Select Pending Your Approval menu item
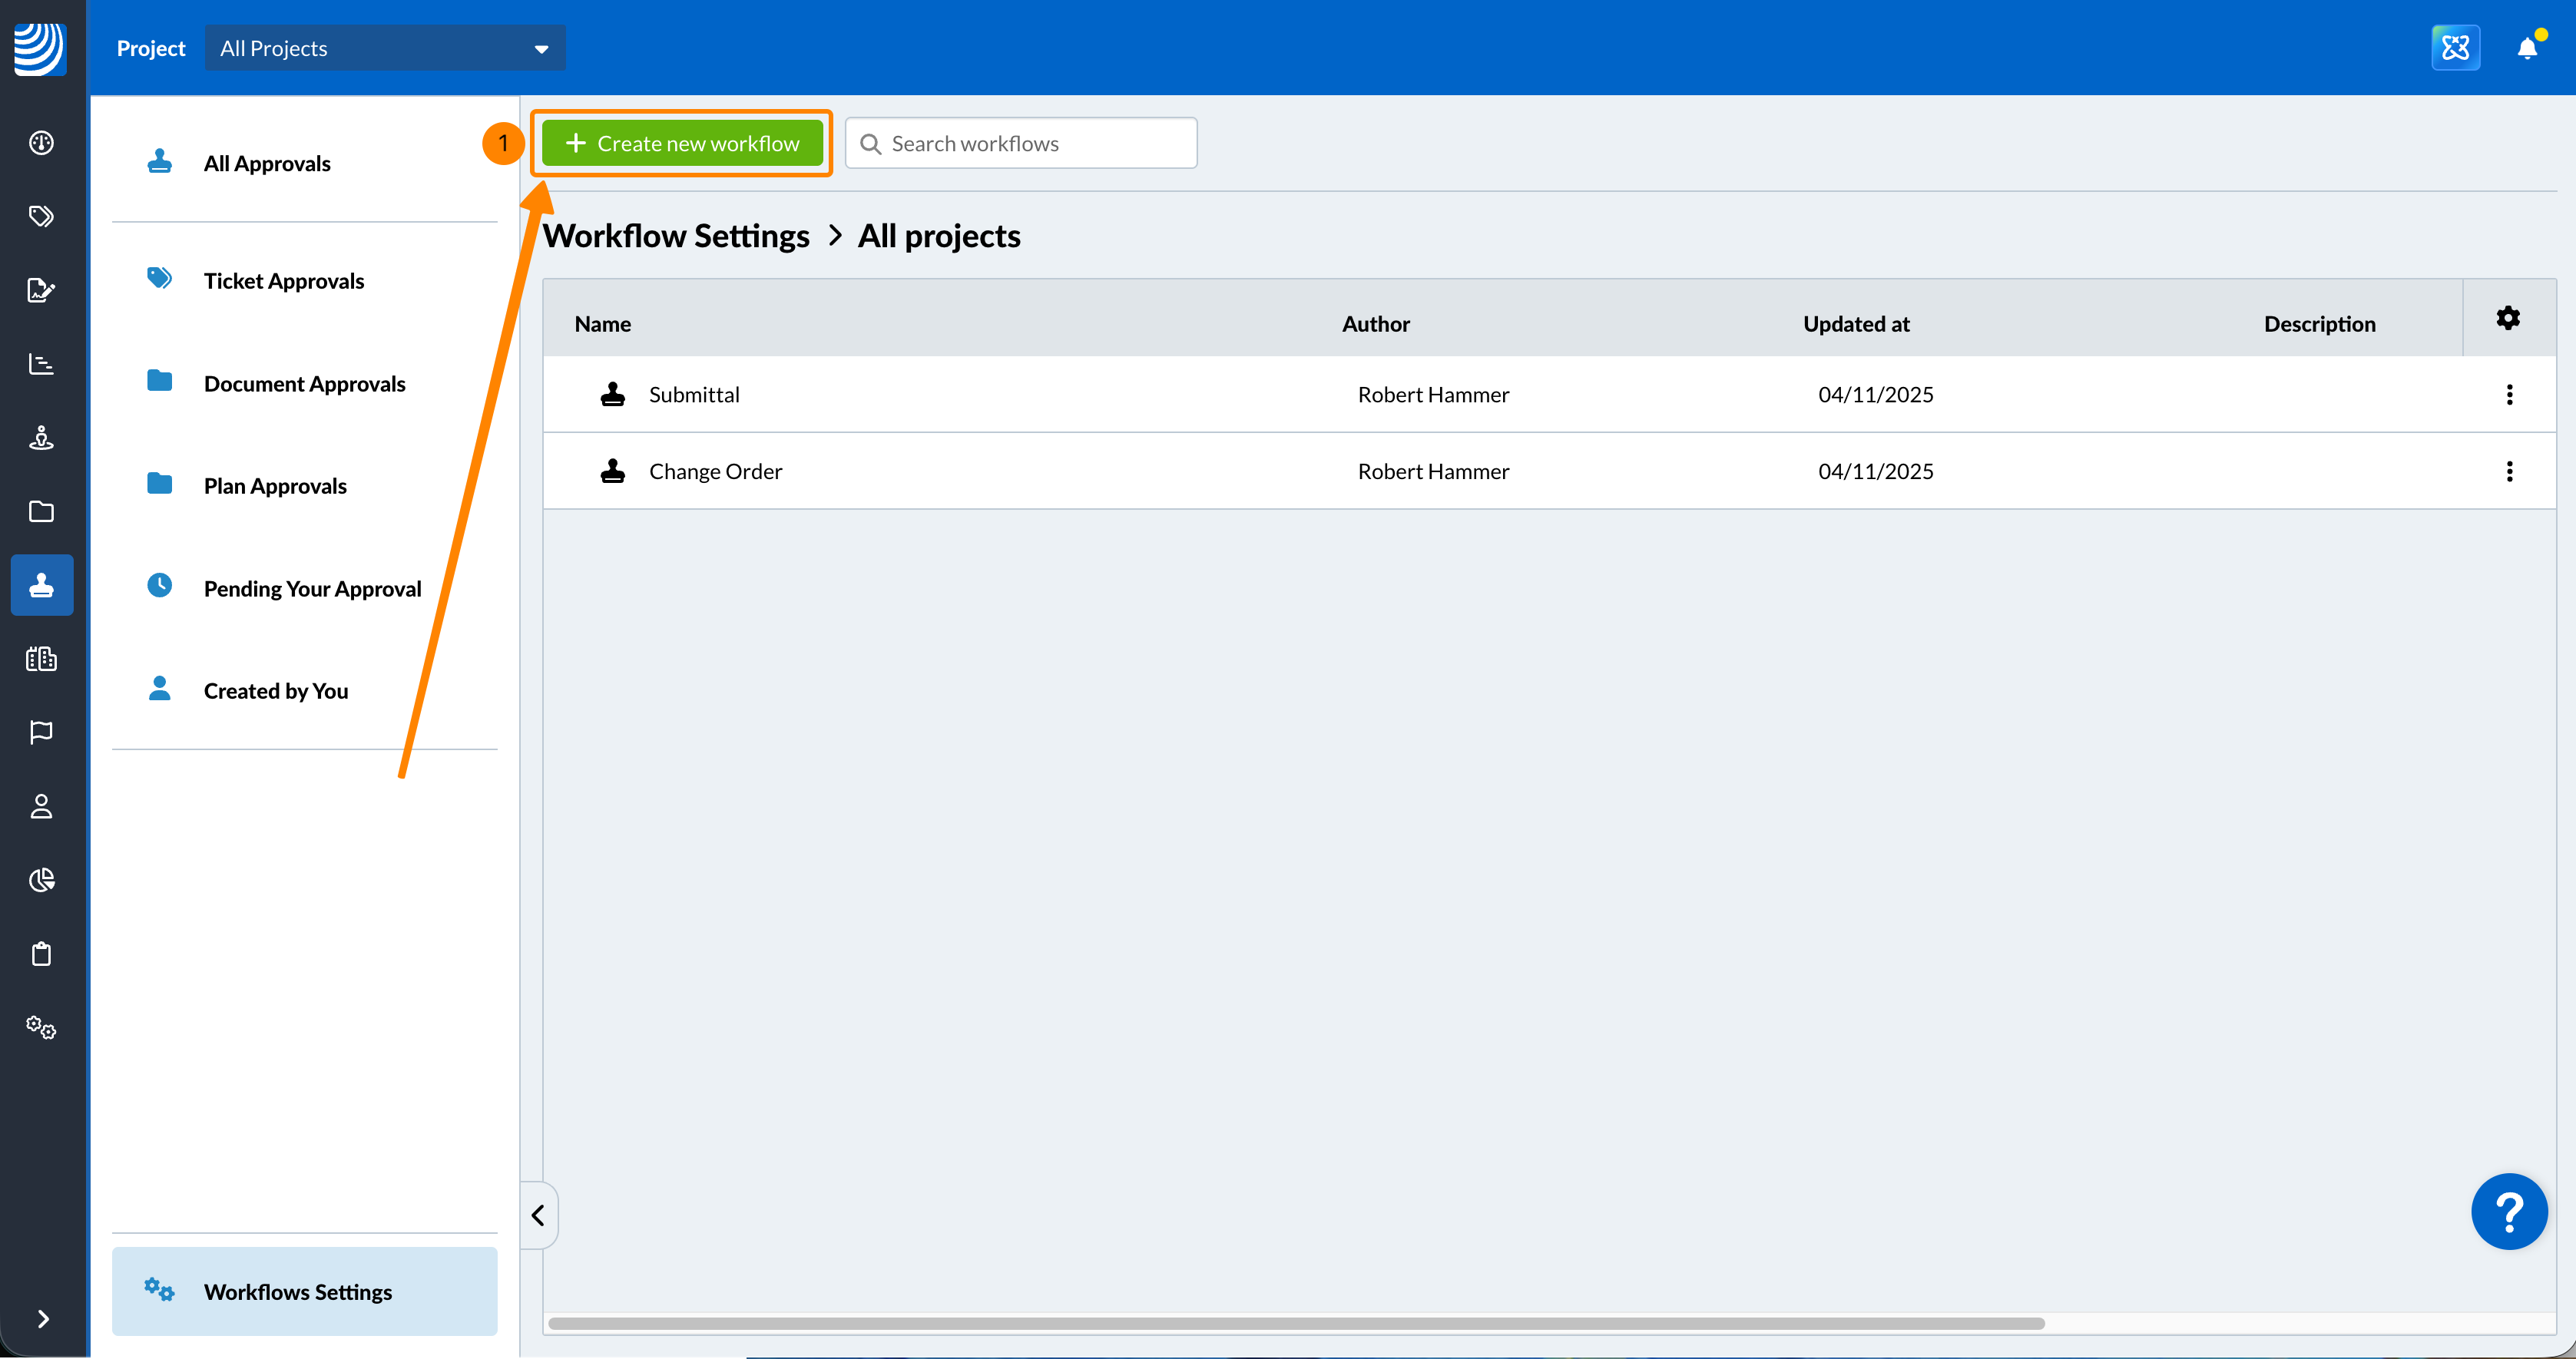Screen dimensions: 2576x1359 click(312, 589)
